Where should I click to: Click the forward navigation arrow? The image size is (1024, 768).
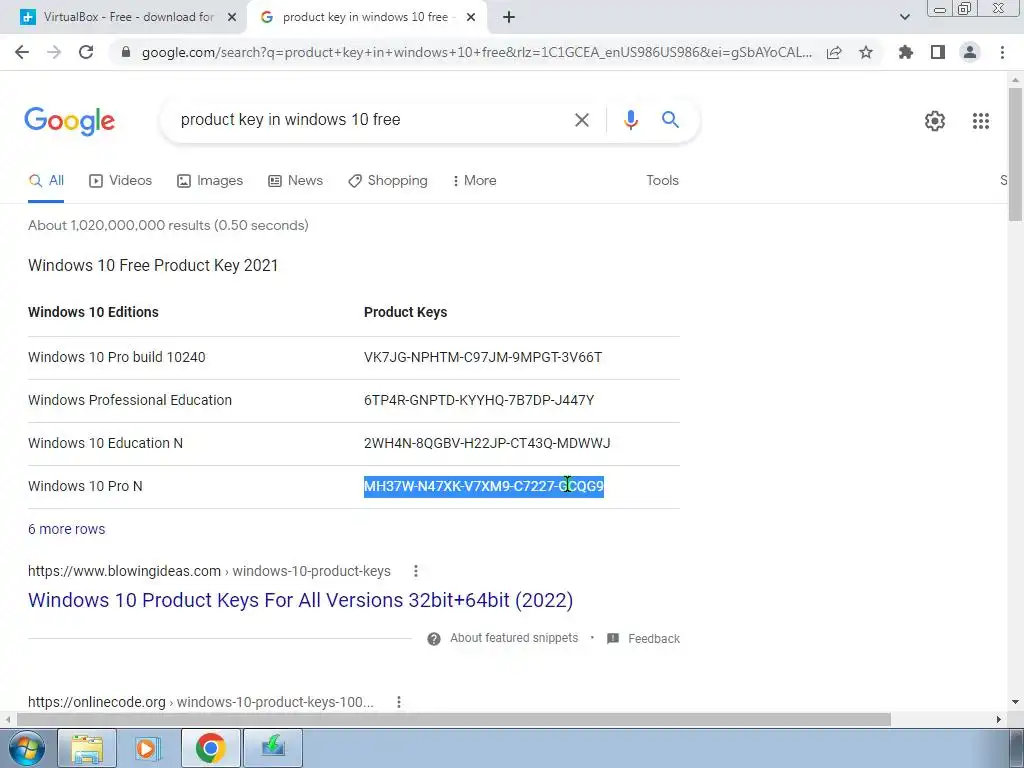click(54, 52)
